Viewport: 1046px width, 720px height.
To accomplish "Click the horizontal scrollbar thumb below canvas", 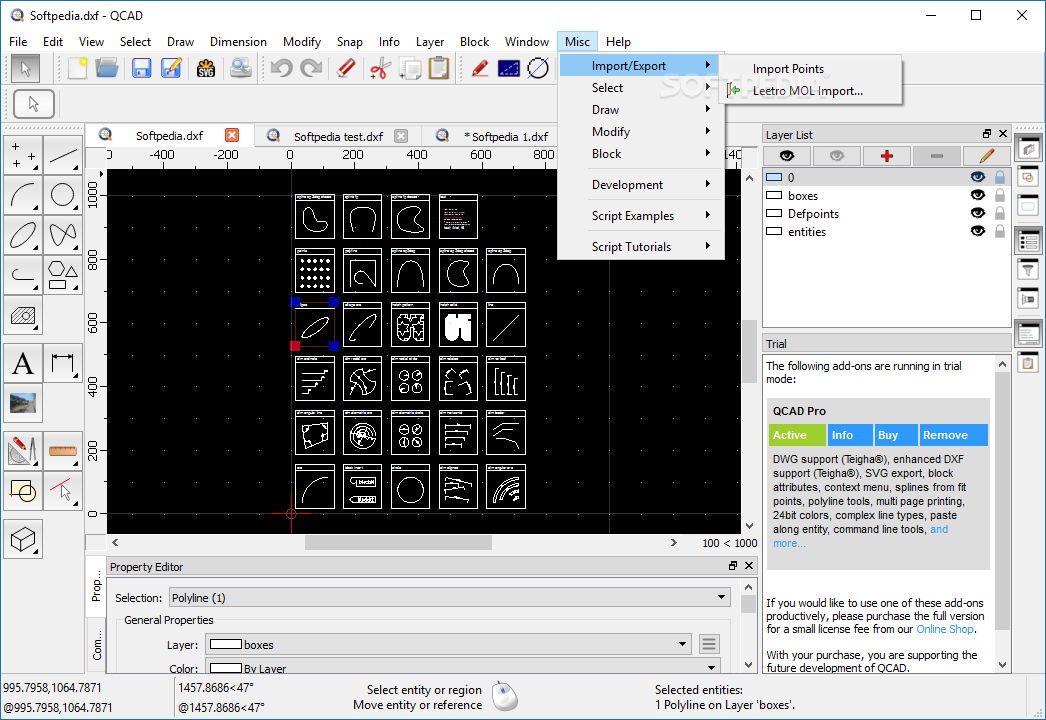I will click(398, 543).
